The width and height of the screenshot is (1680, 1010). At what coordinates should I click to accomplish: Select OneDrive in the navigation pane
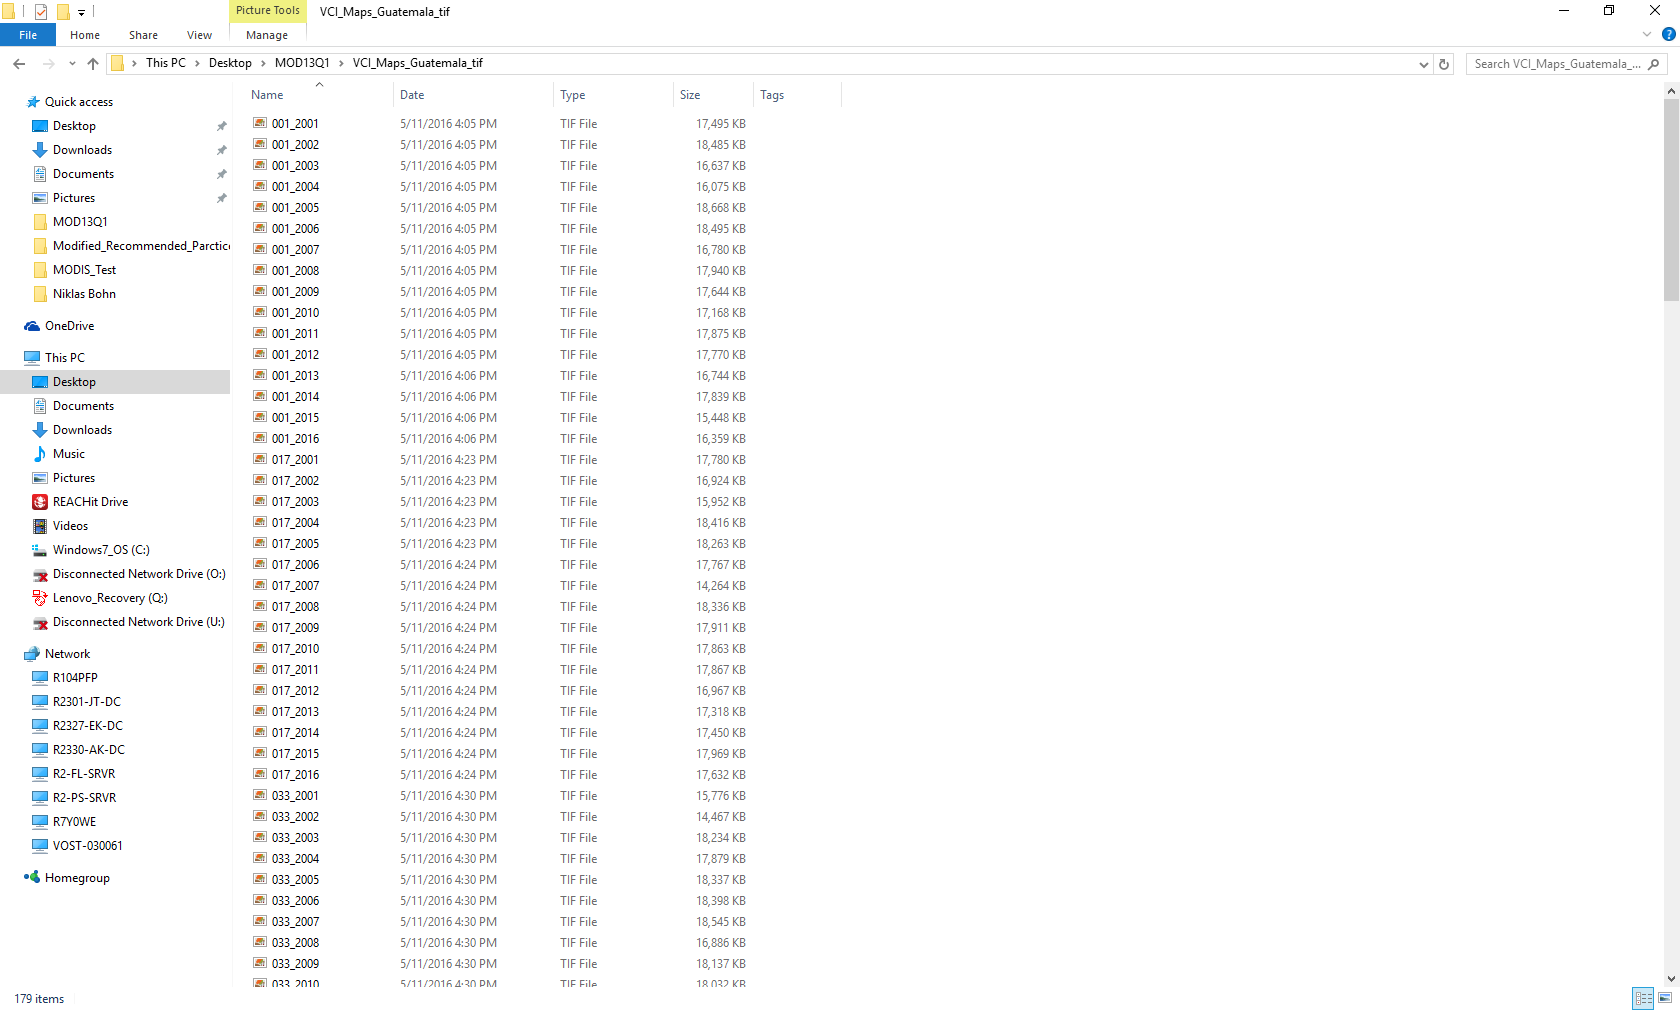(x=69, y=326)
